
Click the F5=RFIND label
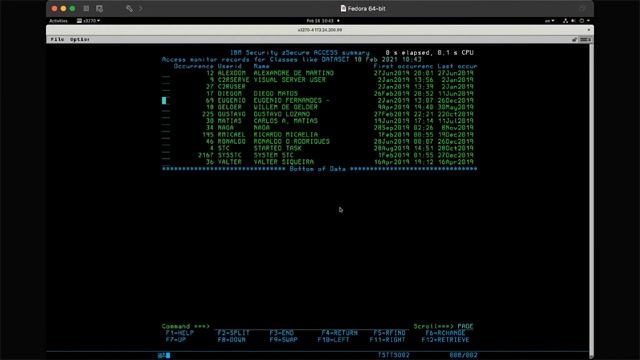coord(389,333)
